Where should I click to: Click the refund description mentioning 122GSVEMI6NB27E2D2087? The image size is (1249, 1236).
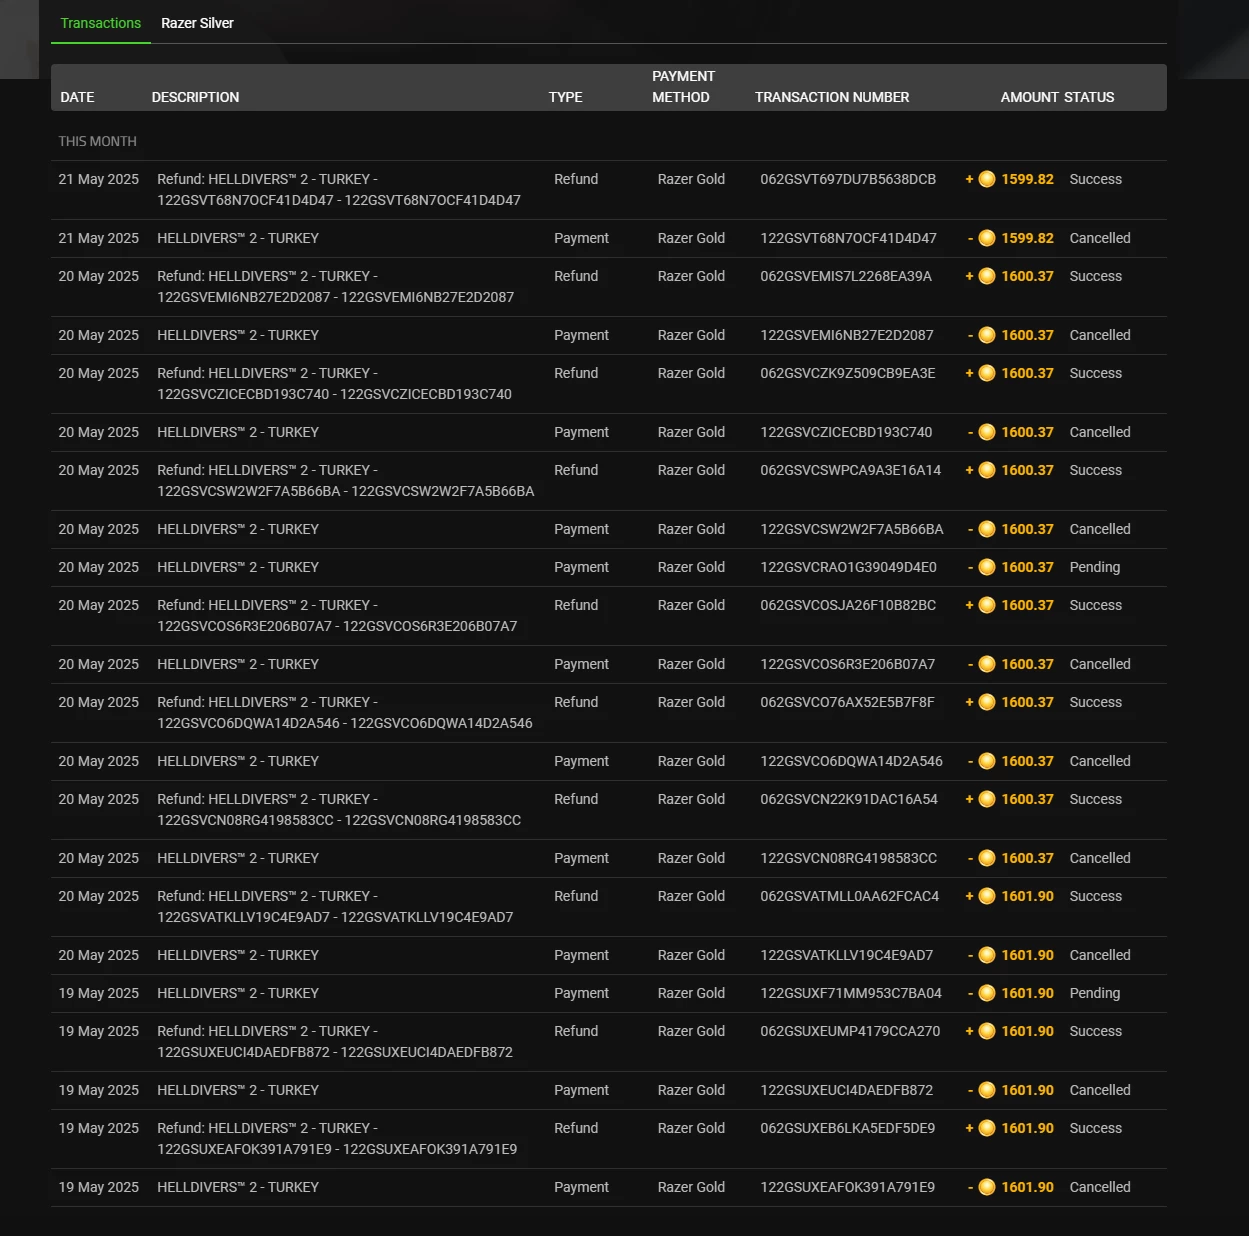(x=336, y=287)
